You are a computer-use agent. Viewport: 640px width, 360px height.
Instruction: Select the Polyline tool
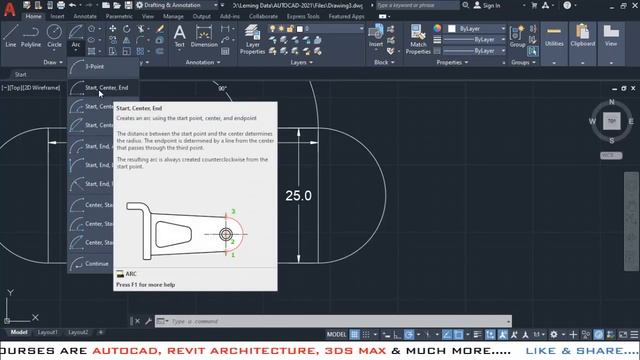[x=31, y=36]
